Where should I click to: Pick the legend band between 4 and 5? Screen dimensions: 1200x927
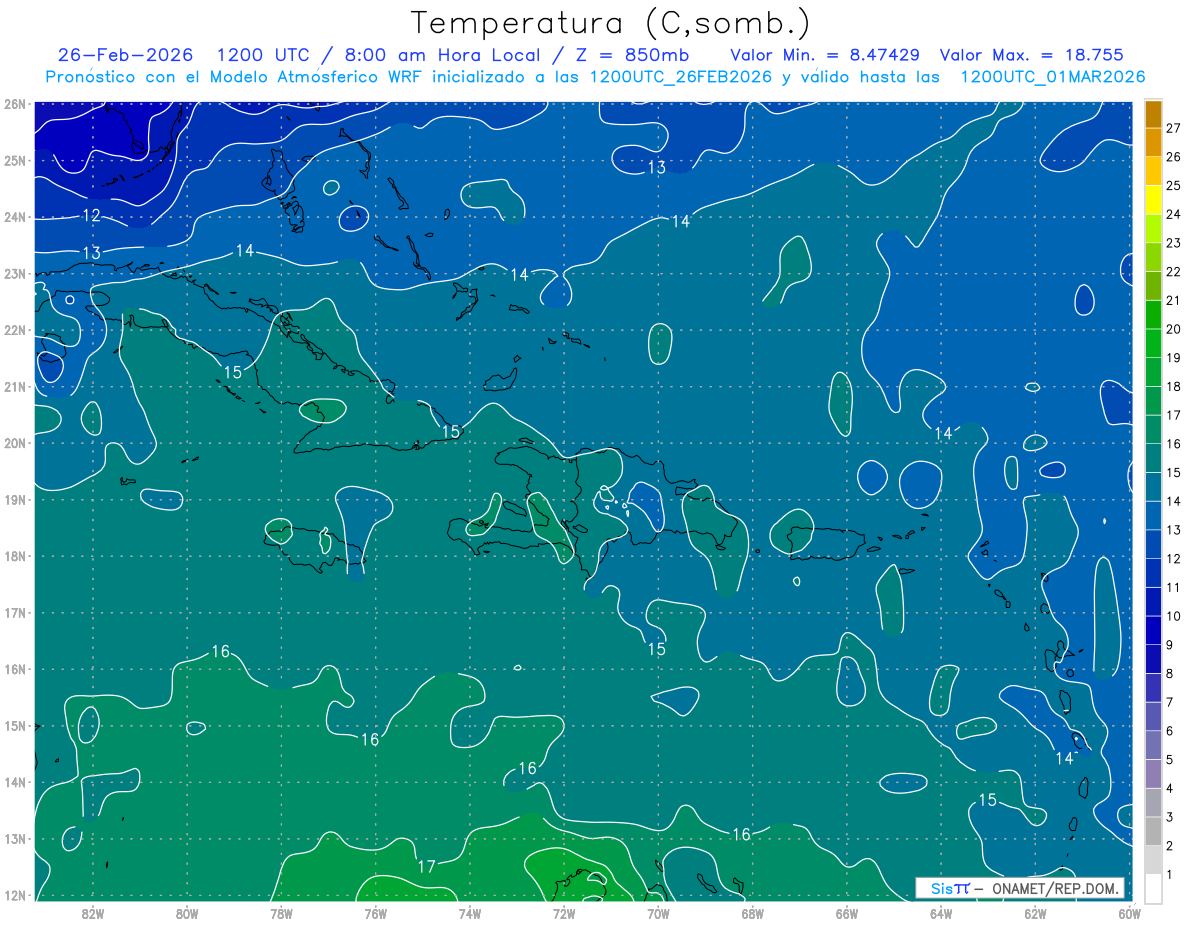pos(1153,773)
